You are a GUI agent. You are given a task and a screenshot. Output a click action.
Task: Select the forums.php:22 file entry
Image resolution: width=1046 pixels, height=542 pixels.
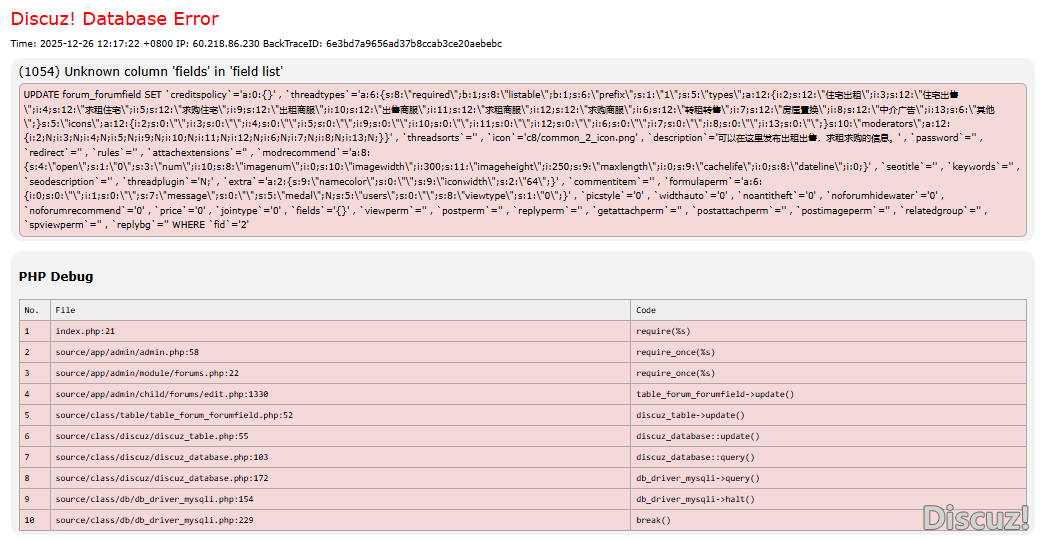pos(147,373)
